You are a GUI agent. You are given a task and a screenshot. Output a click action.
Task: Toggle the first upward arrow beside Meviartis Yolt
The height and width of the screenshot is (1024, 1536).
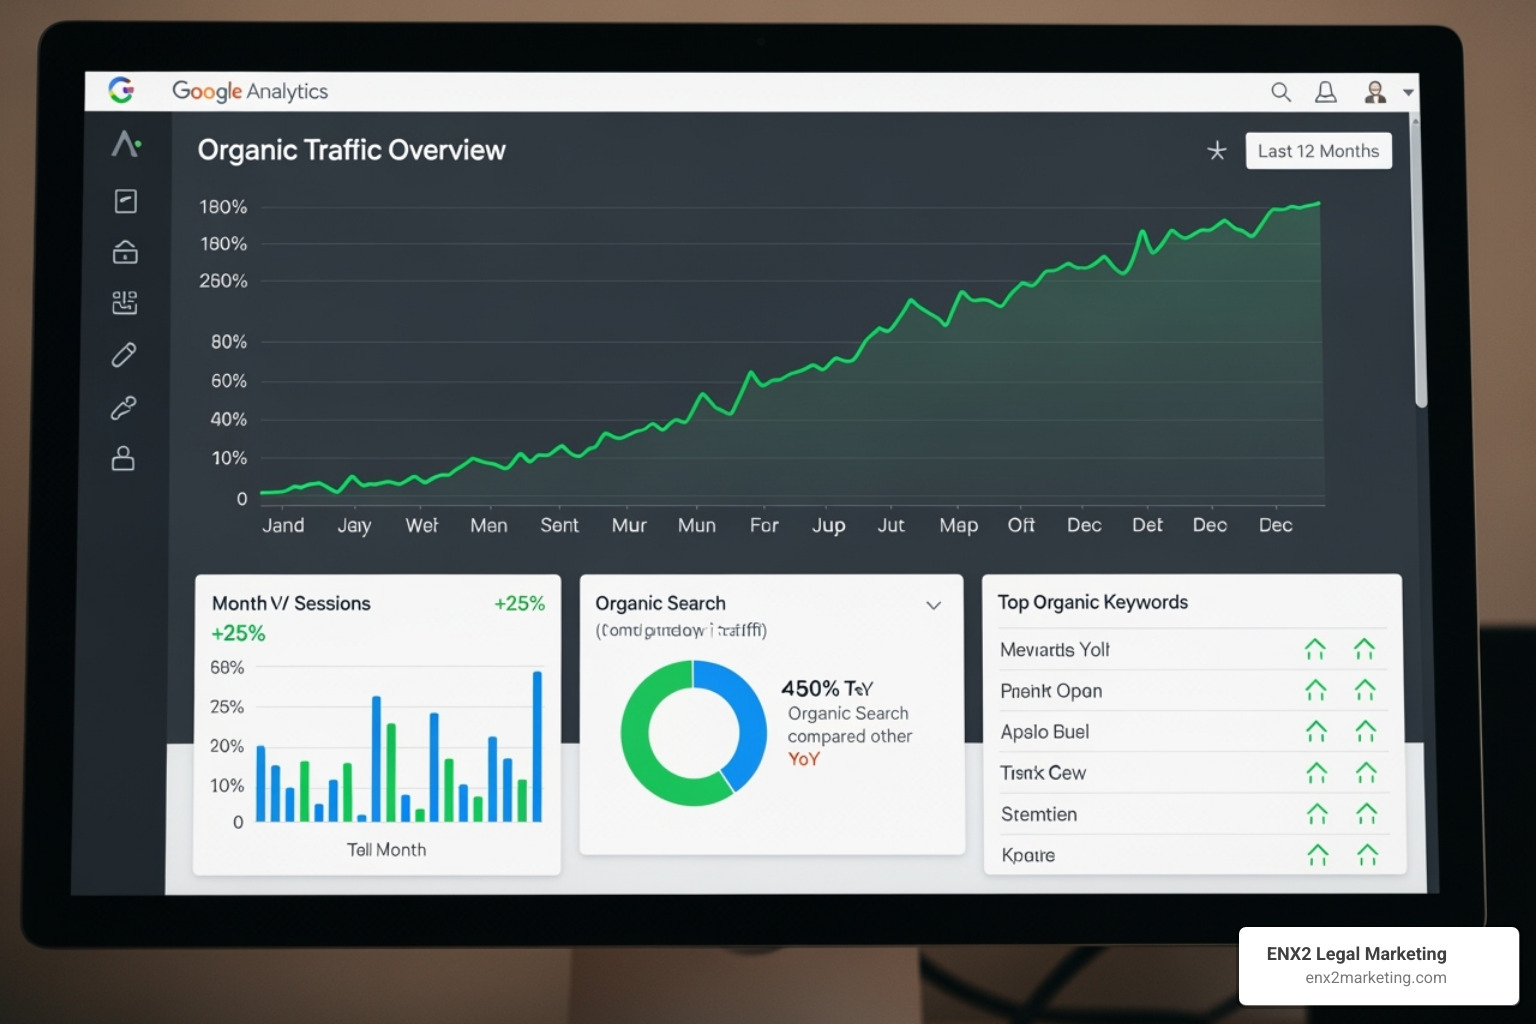[x=1316, y=649]
